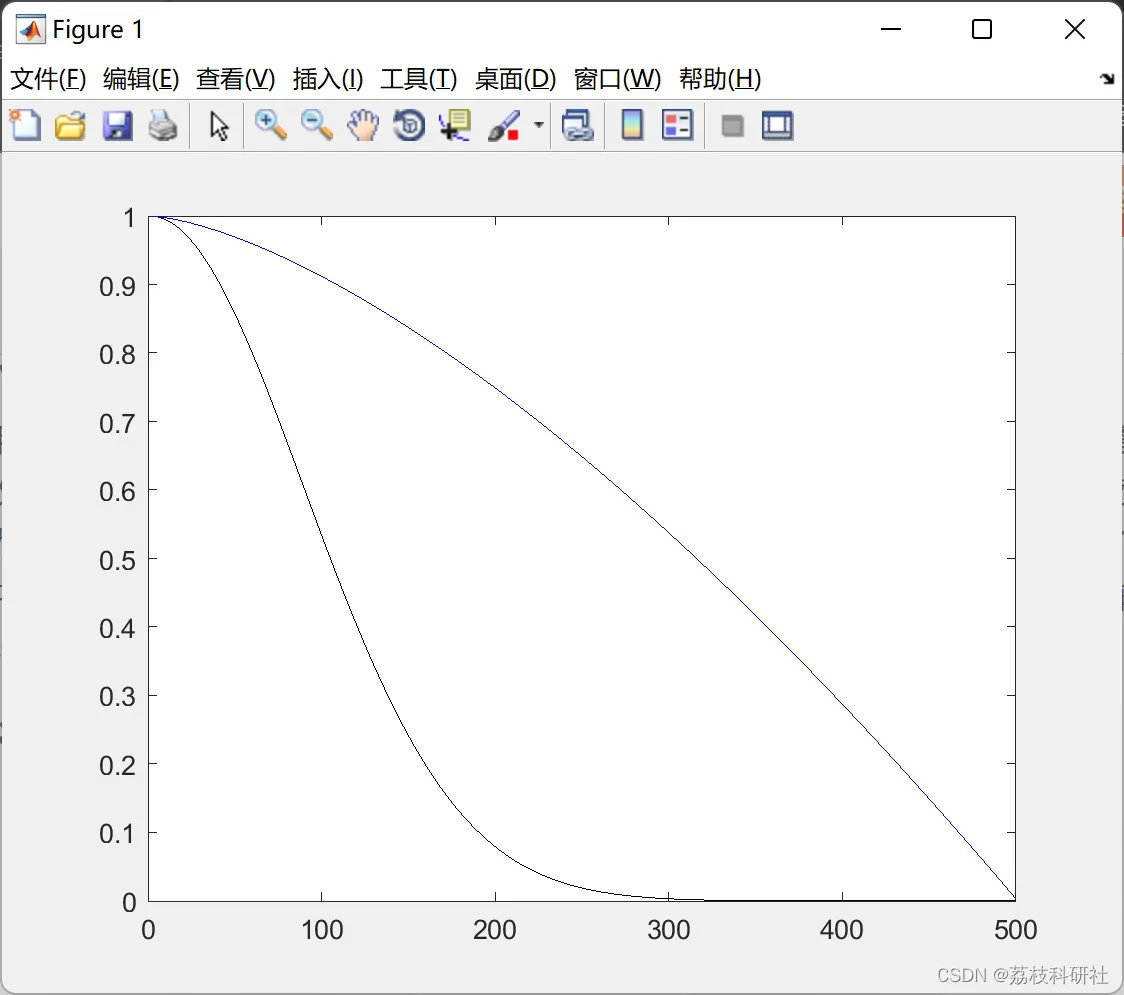Close the Figure 1 window
The height and width of the screenshot is (995, 1124).
pos(1075,29)
